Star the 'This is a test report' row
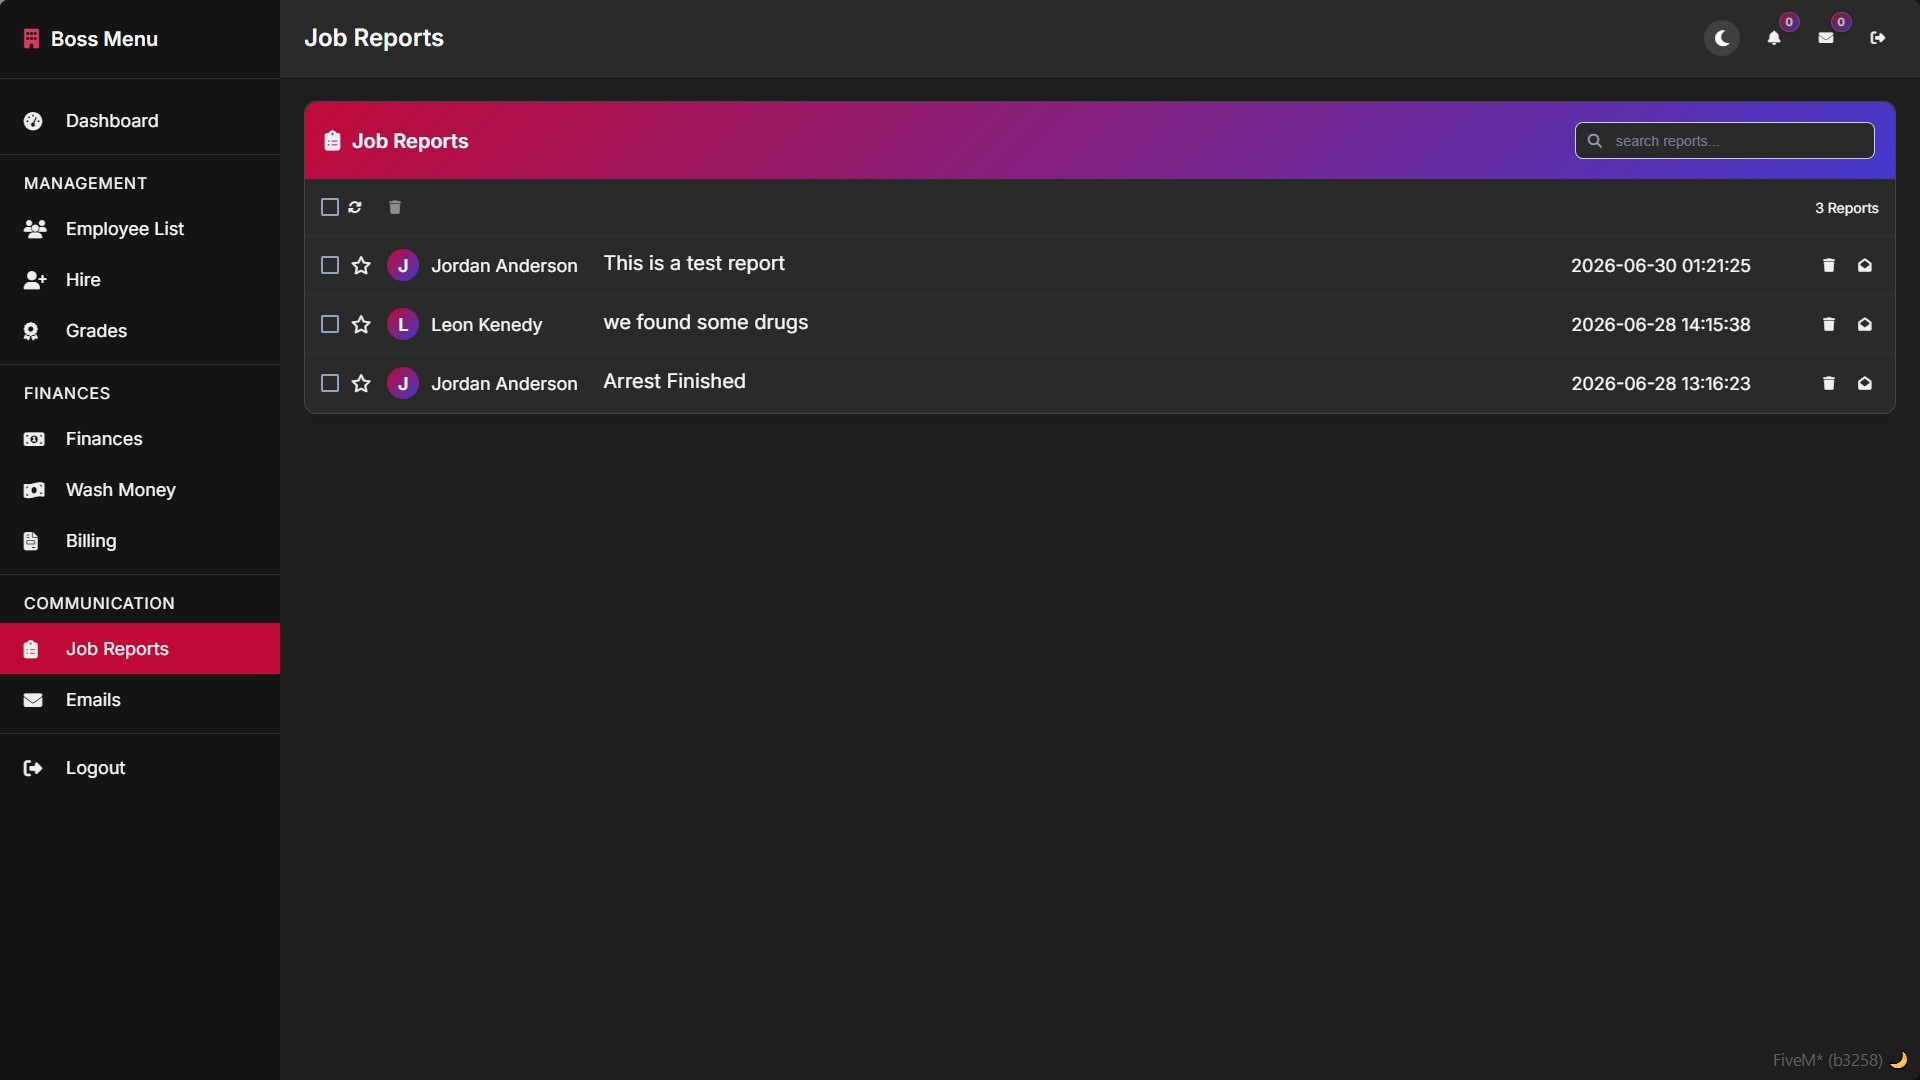This screenshot has width=1920, height=1080. point(361,265)
